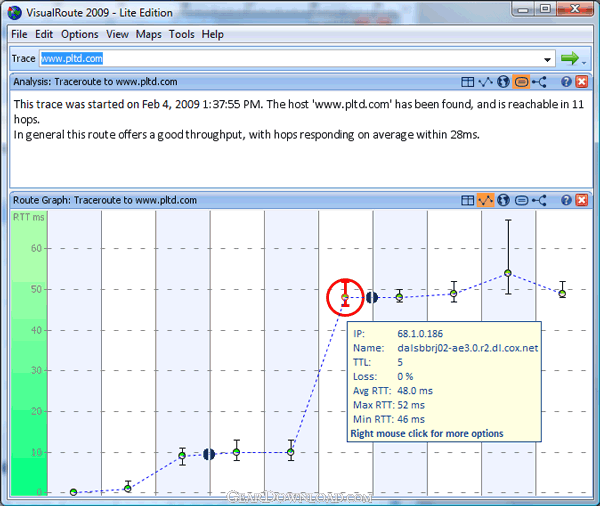The width and height of the screenshot is (600, 506).
Task: Click the IP value 68.1.0.186 in tooltip
Action: 420,334
